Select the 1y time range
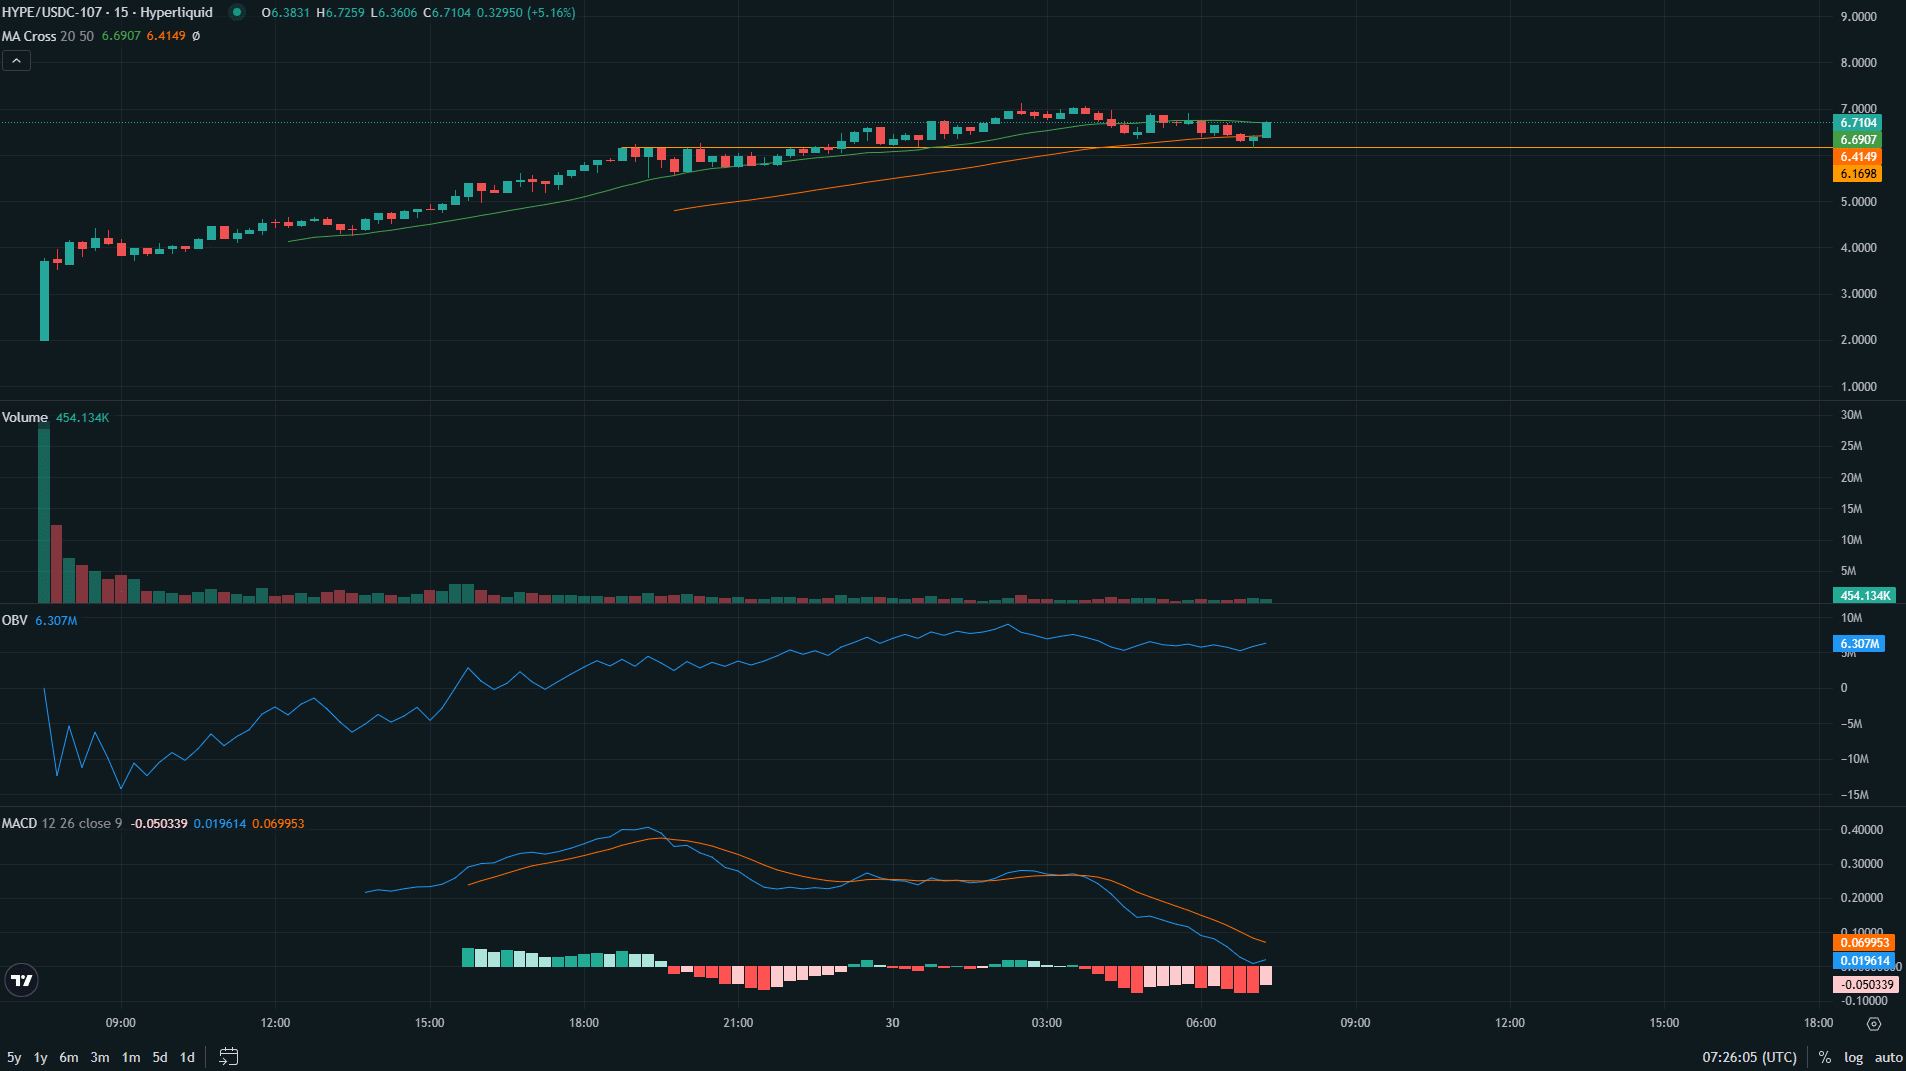Screen dimensions: 1906x1071 click(41, 1057)
